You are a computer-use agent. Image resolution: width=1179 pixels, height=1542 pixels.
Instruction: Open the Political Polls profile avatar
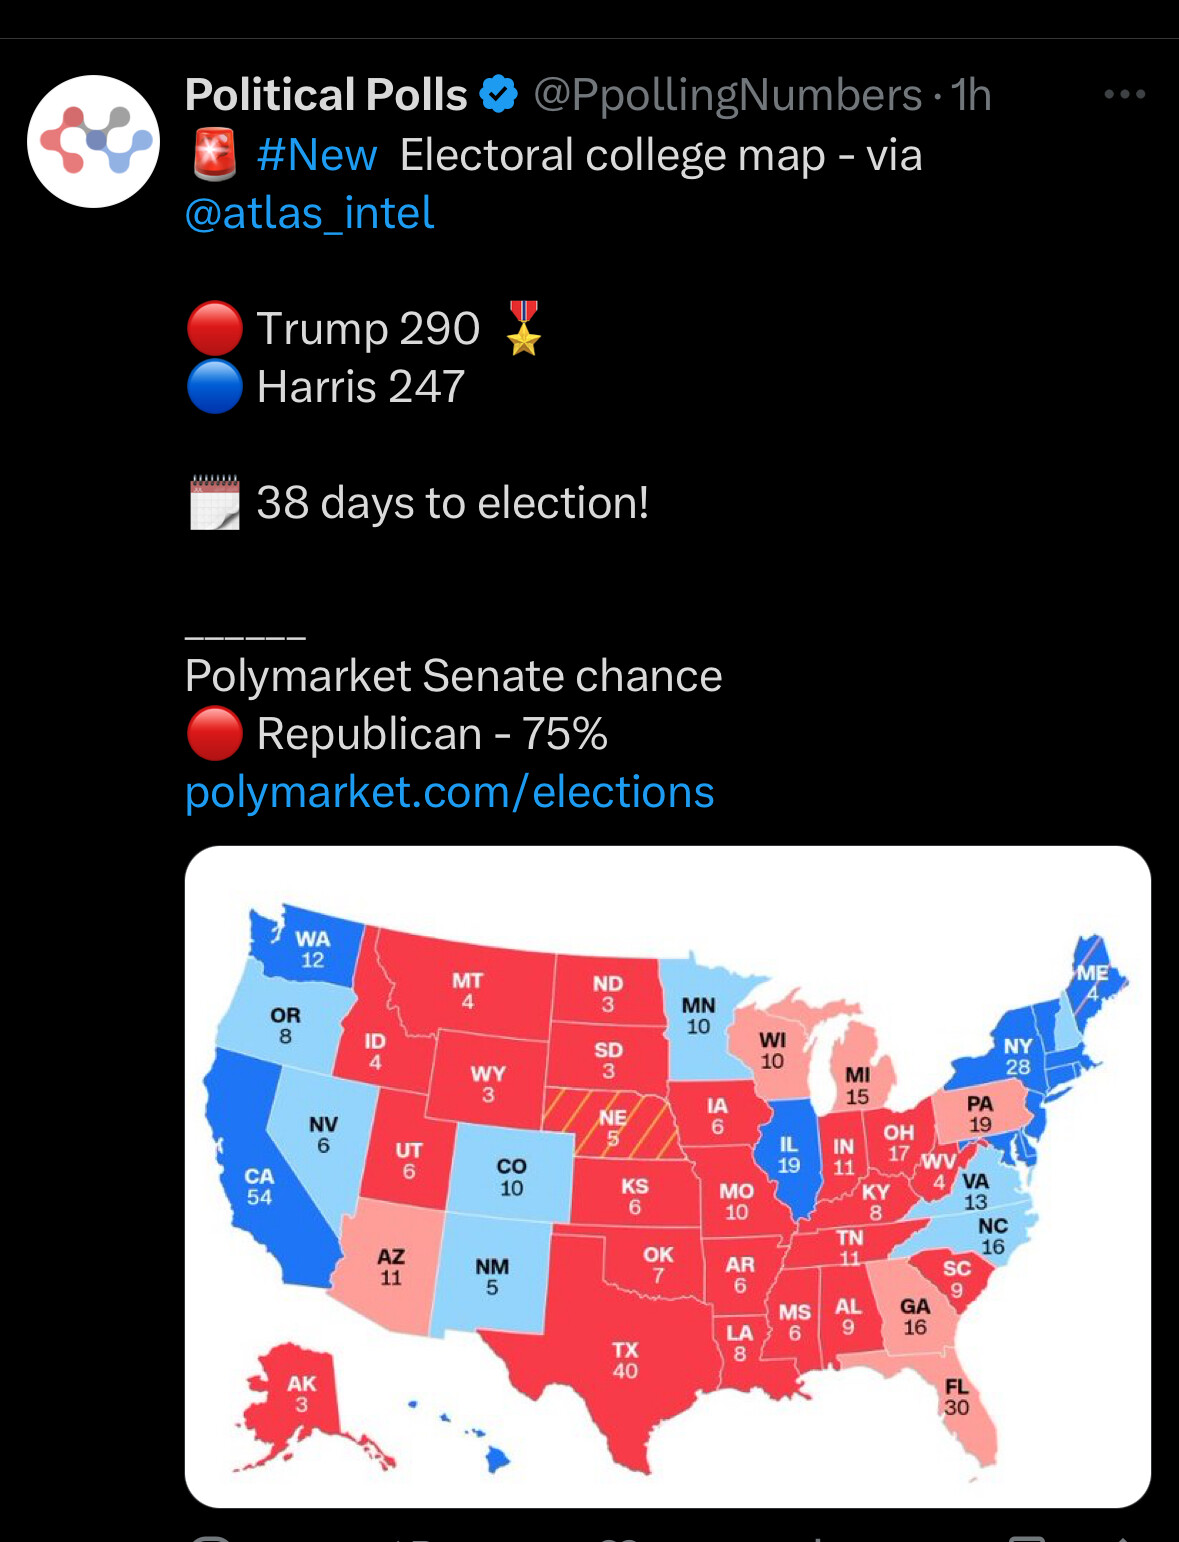[x=93, y=141]
